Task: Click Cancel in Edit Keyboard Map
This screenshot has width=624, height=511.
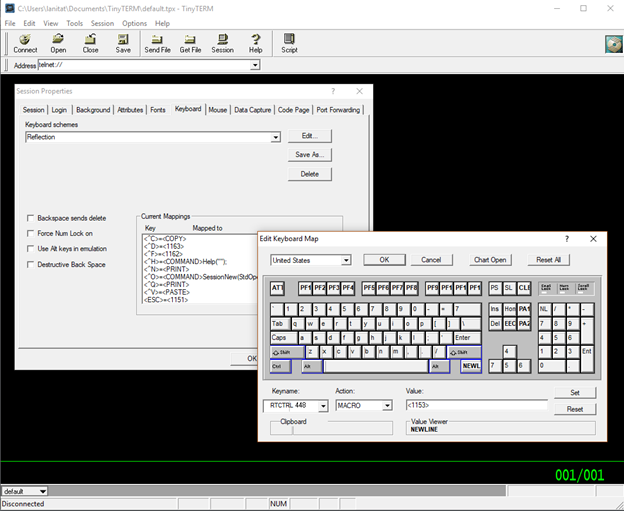Action: pyautogui.click(x=431, y=260)
